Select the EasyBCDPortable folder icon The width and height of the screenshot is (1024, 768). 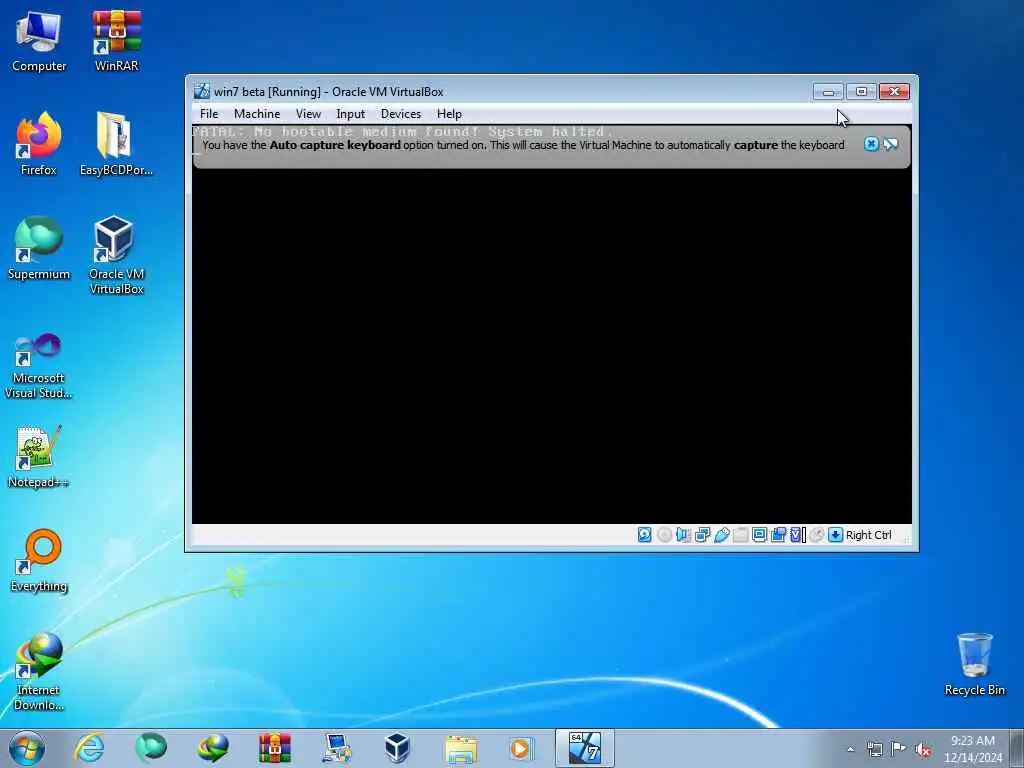[x=116, y=144]
